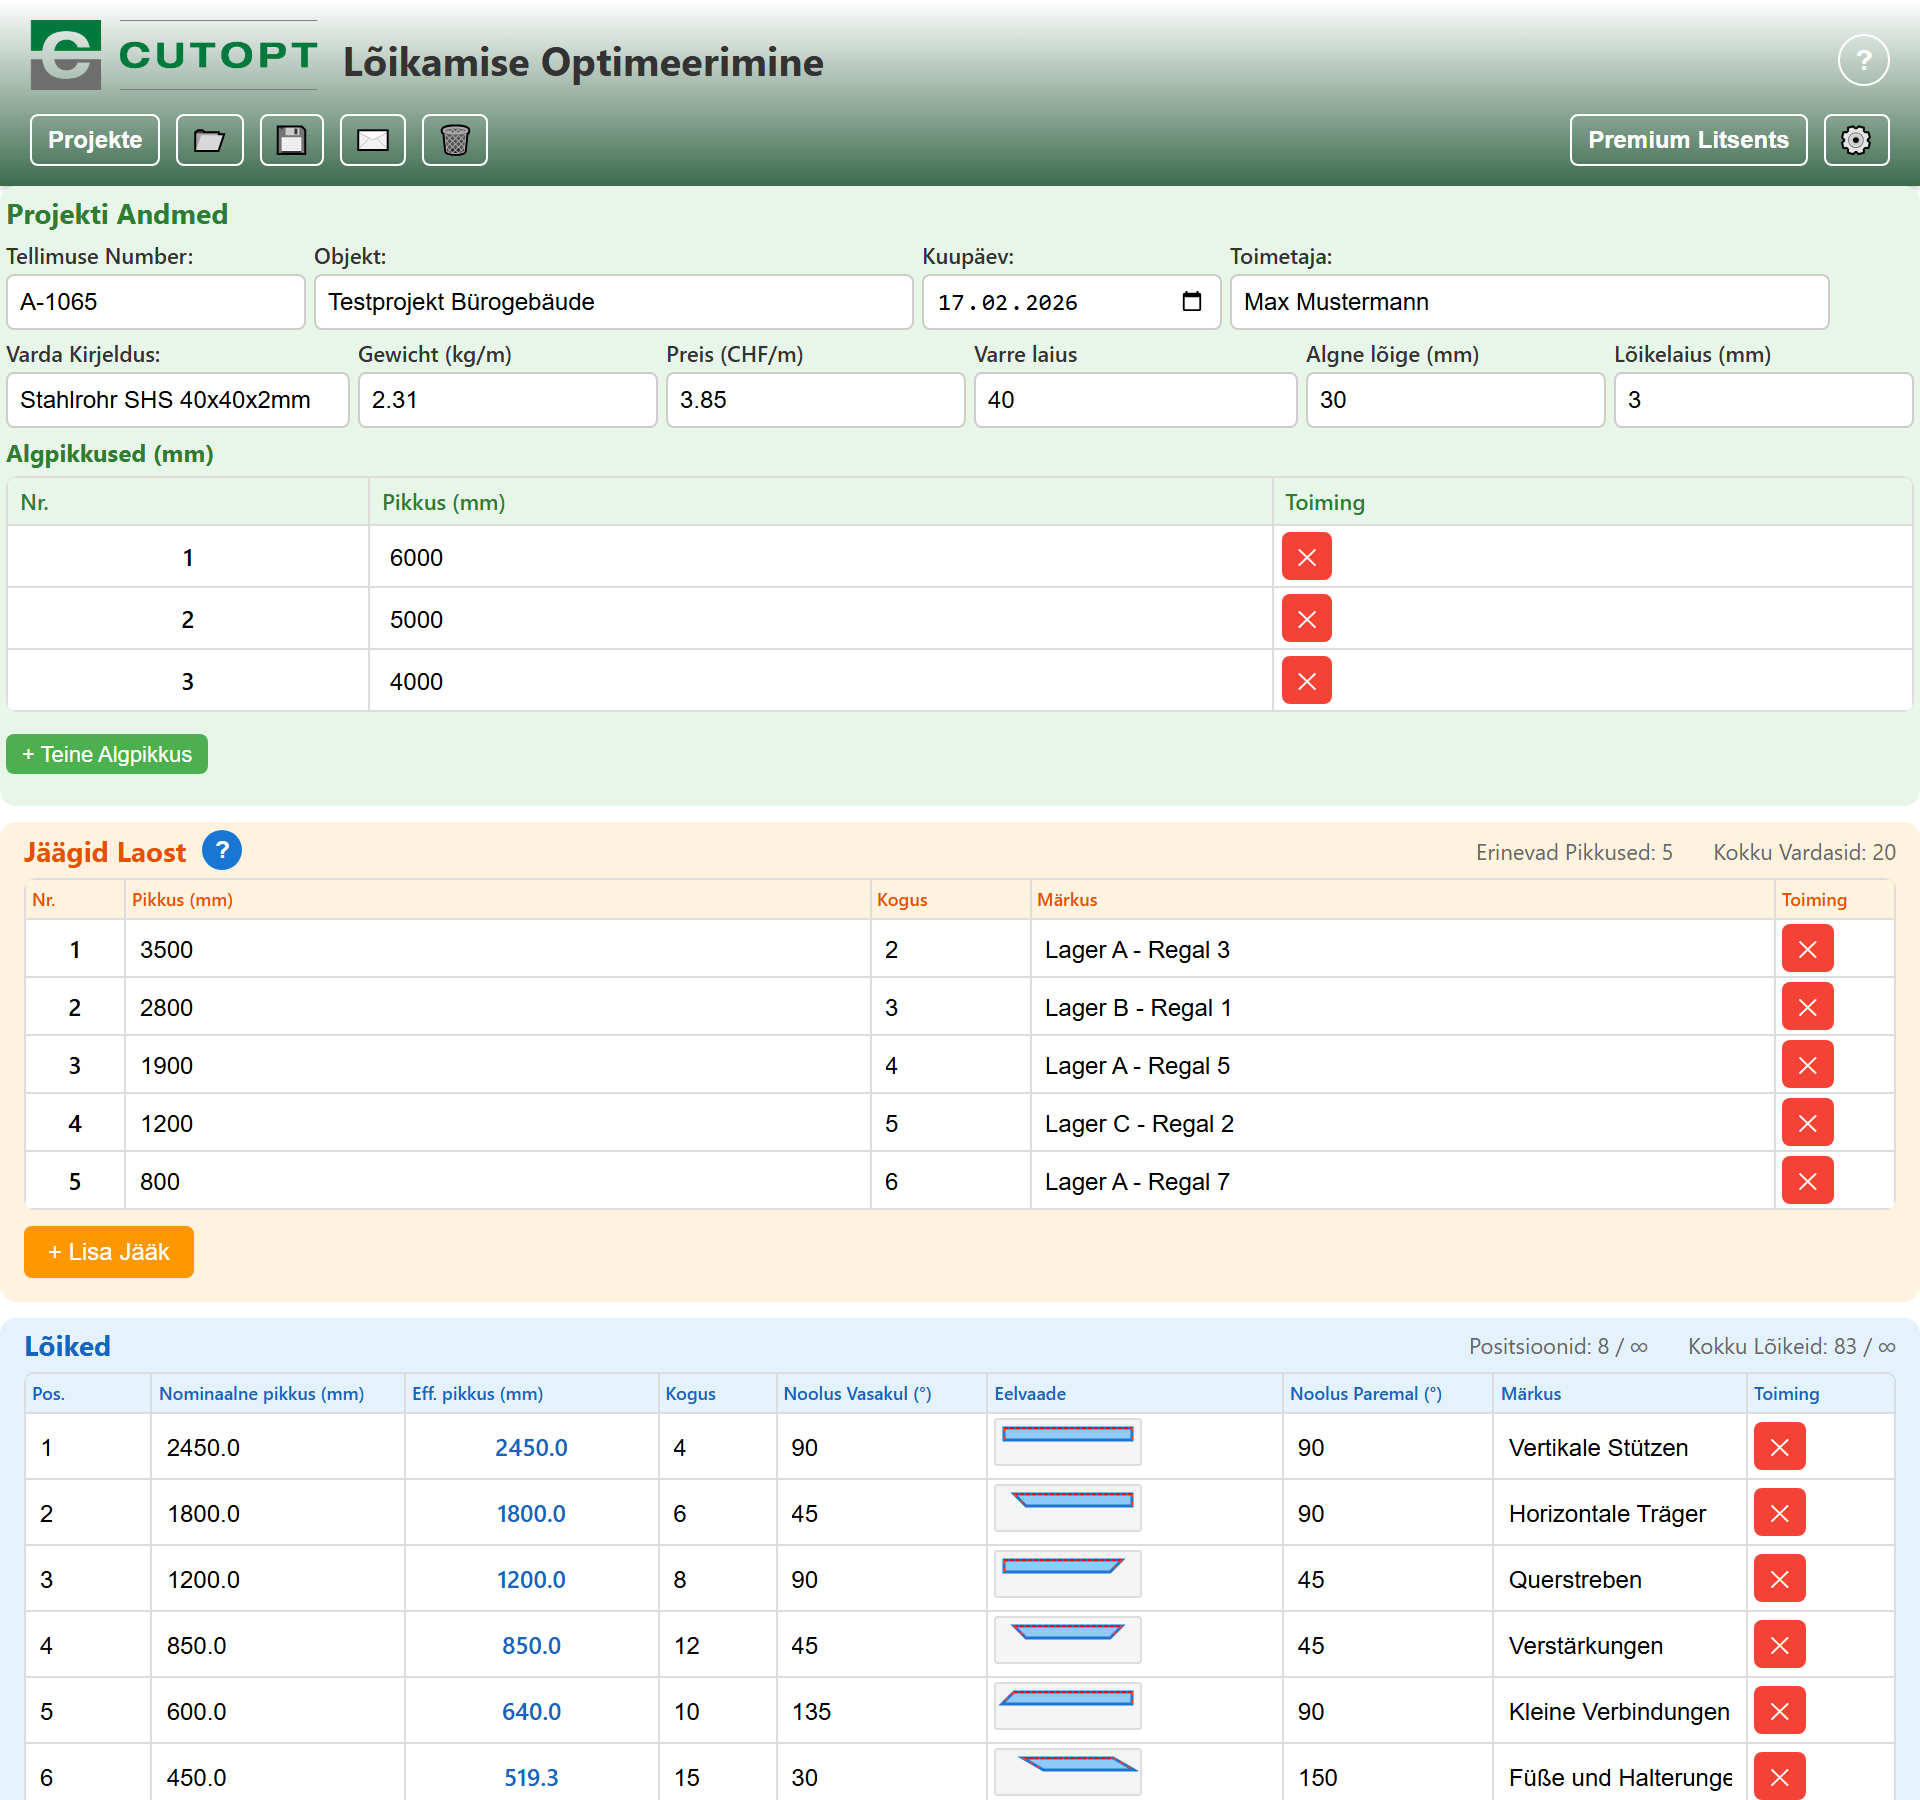Click preview thumbnail of Querstreben cut

(1068, 1574)
